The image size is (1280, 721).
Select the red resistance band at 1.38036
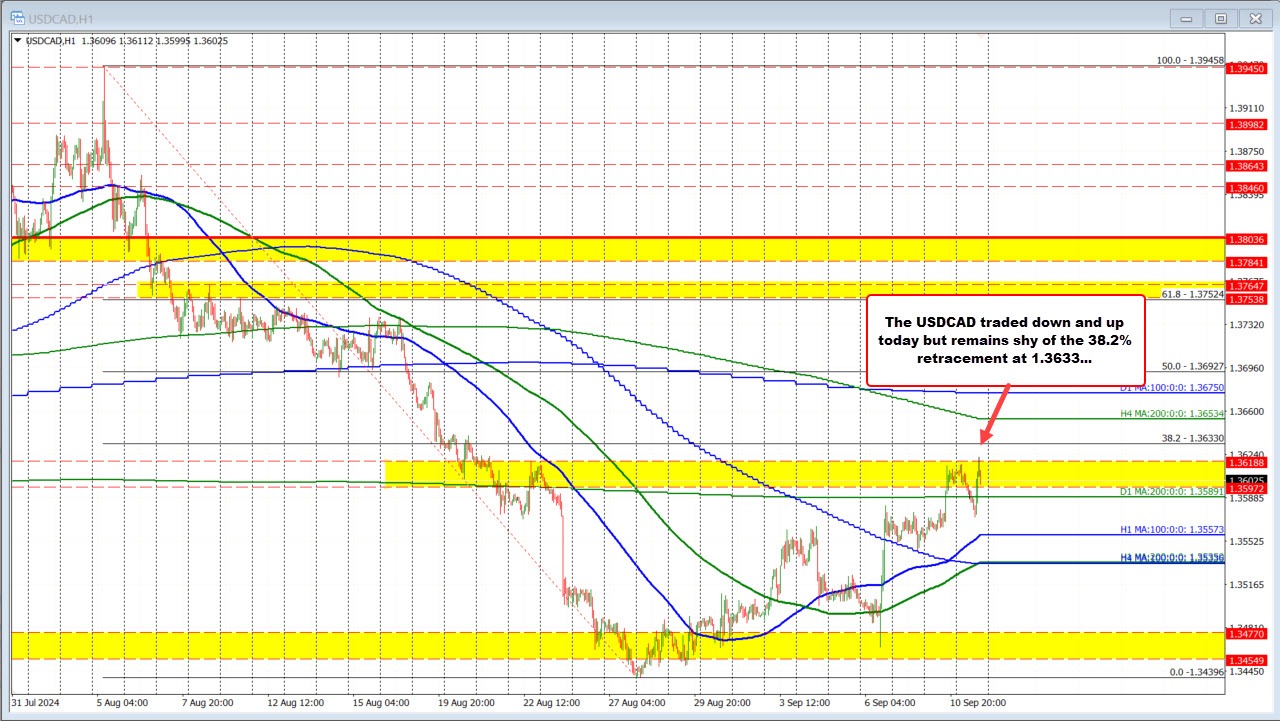(x=600, y=240)
